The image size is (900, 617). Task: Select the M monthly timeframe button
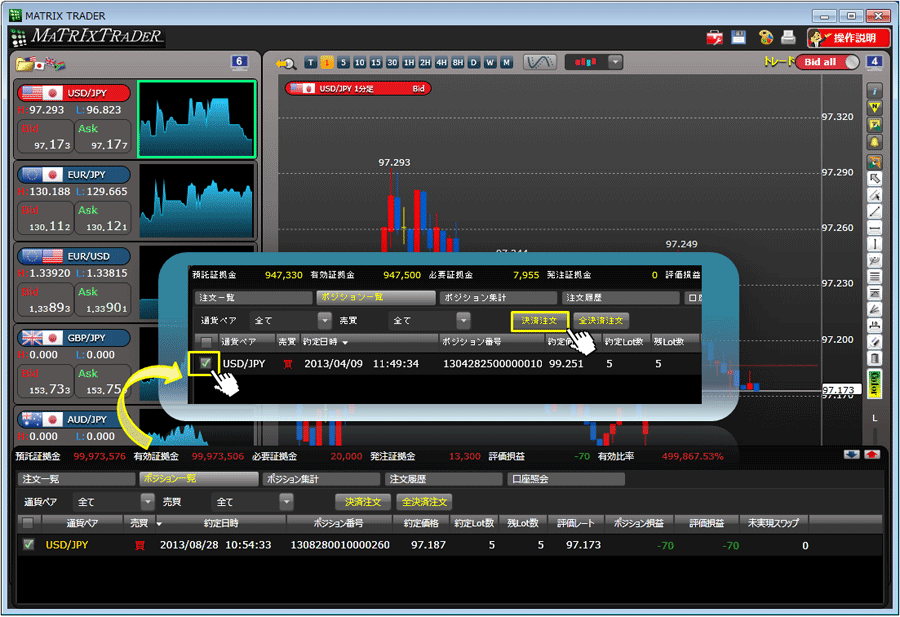click(x=506, y=63)
